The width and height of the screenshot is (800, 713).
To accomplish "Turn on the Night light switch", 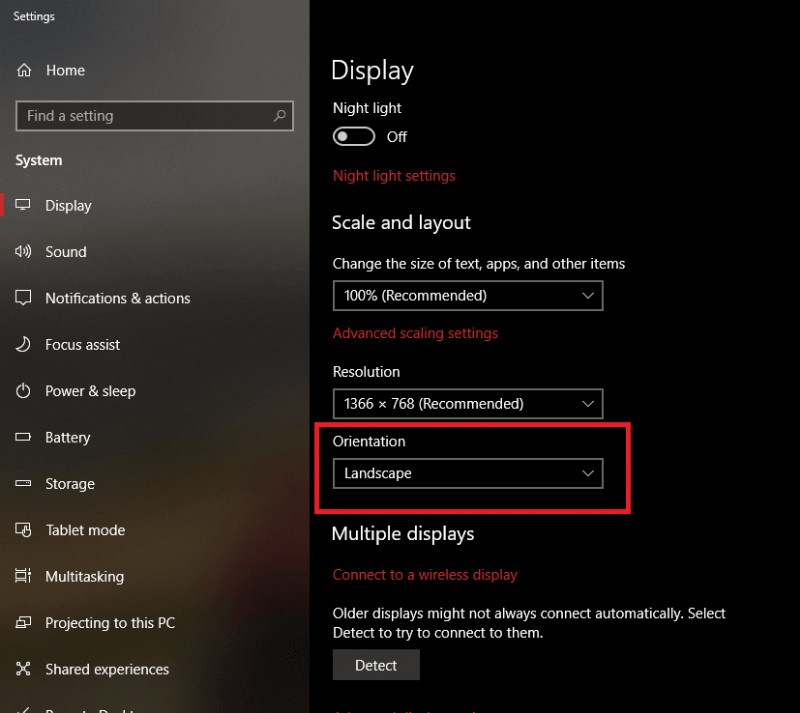I will 354,136.
